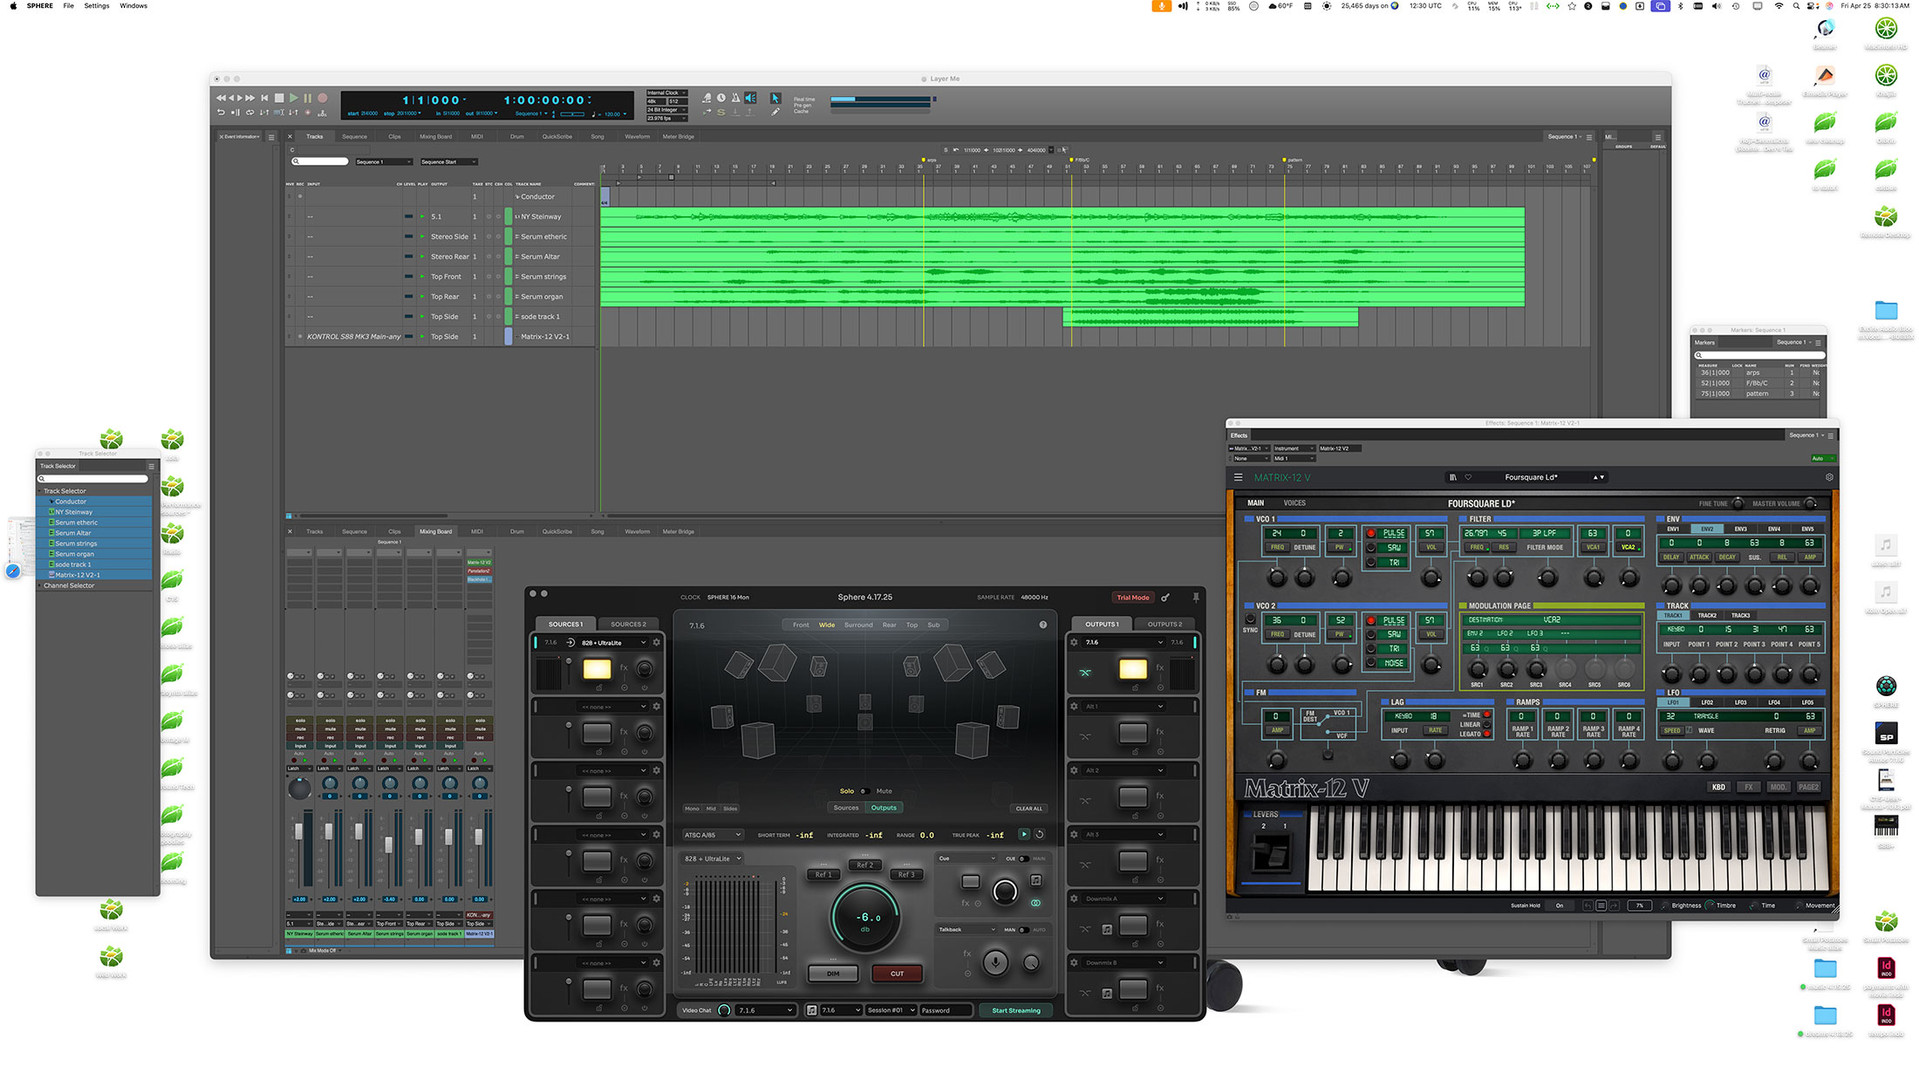The width and height of the screenshot is (1919, 1080).
Task: Open the VOICES tab in Matrix-12 V
Action: click(1294, 502)
